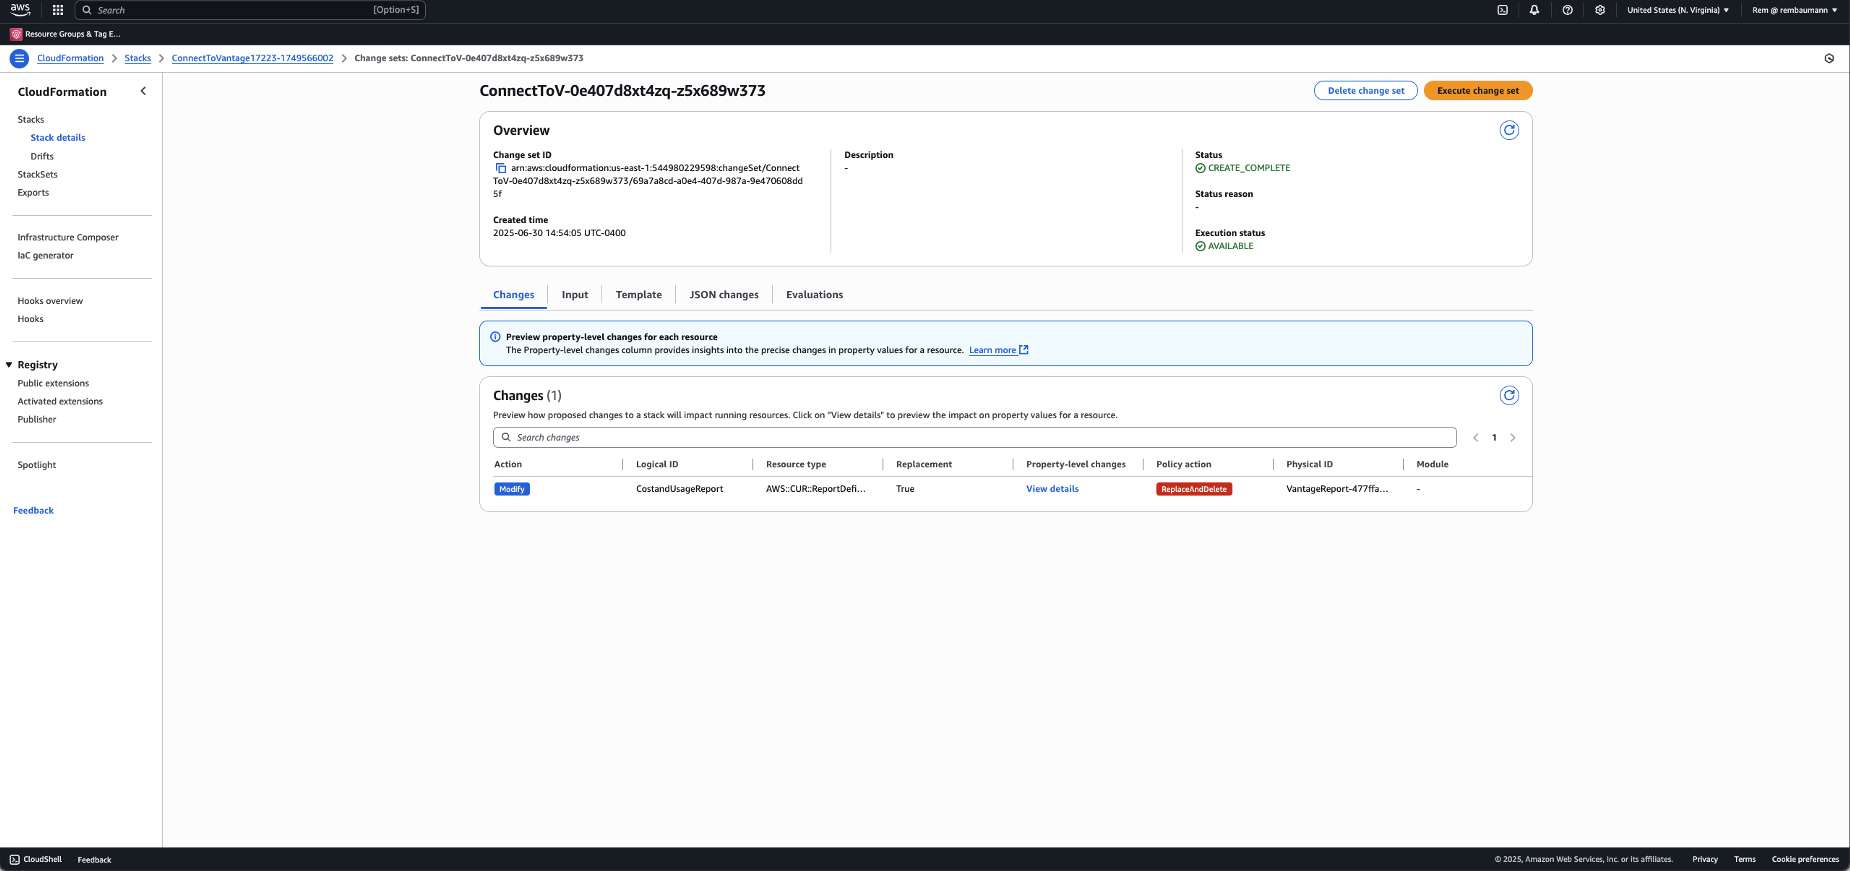Open the settings gear in top bar
This screenshot has height=871, width=1850.
pos(1600,10)
